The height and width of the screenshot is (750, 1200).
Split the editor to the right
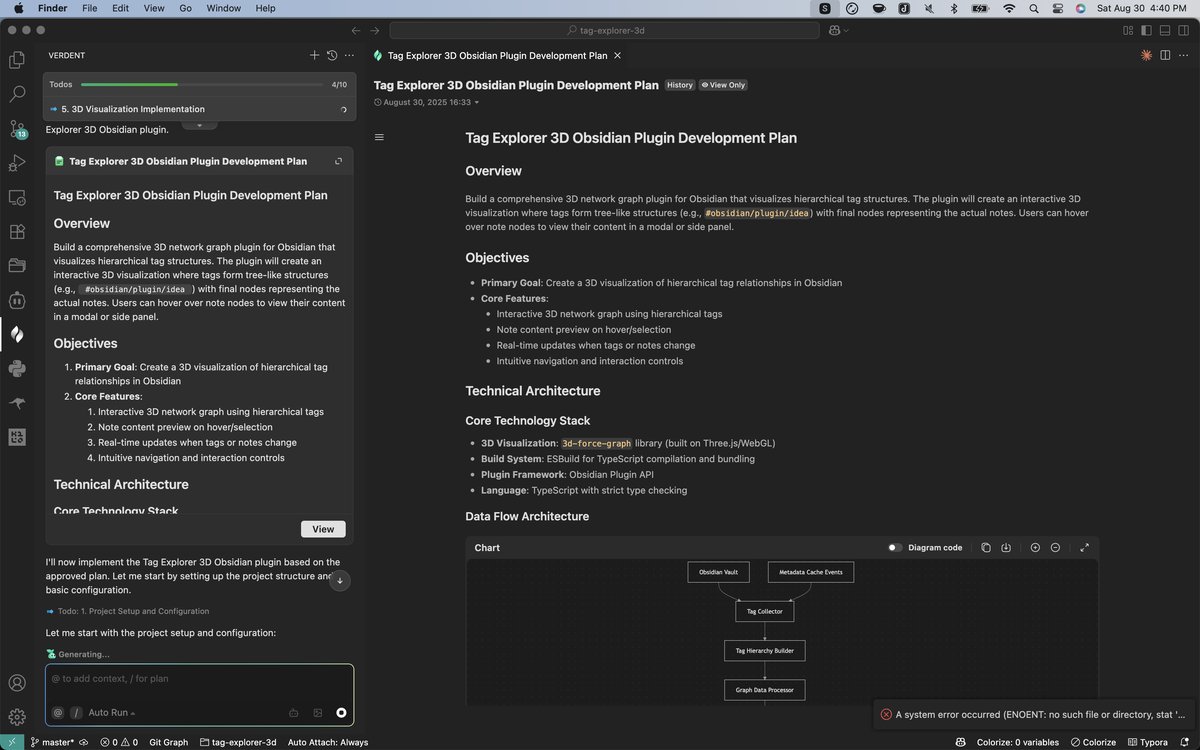(1165, 56)
